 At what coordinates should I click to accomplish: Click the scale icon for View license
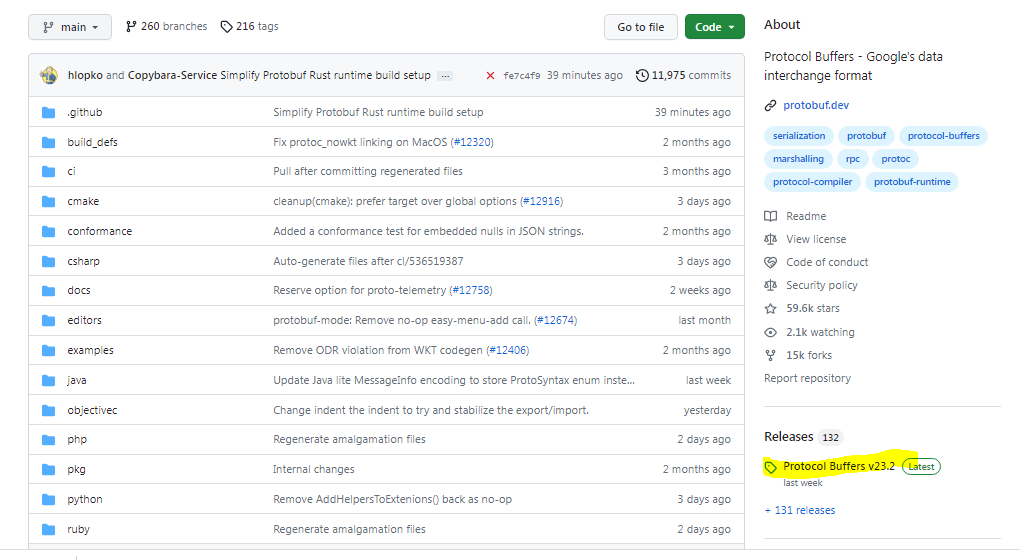(770, 239)
